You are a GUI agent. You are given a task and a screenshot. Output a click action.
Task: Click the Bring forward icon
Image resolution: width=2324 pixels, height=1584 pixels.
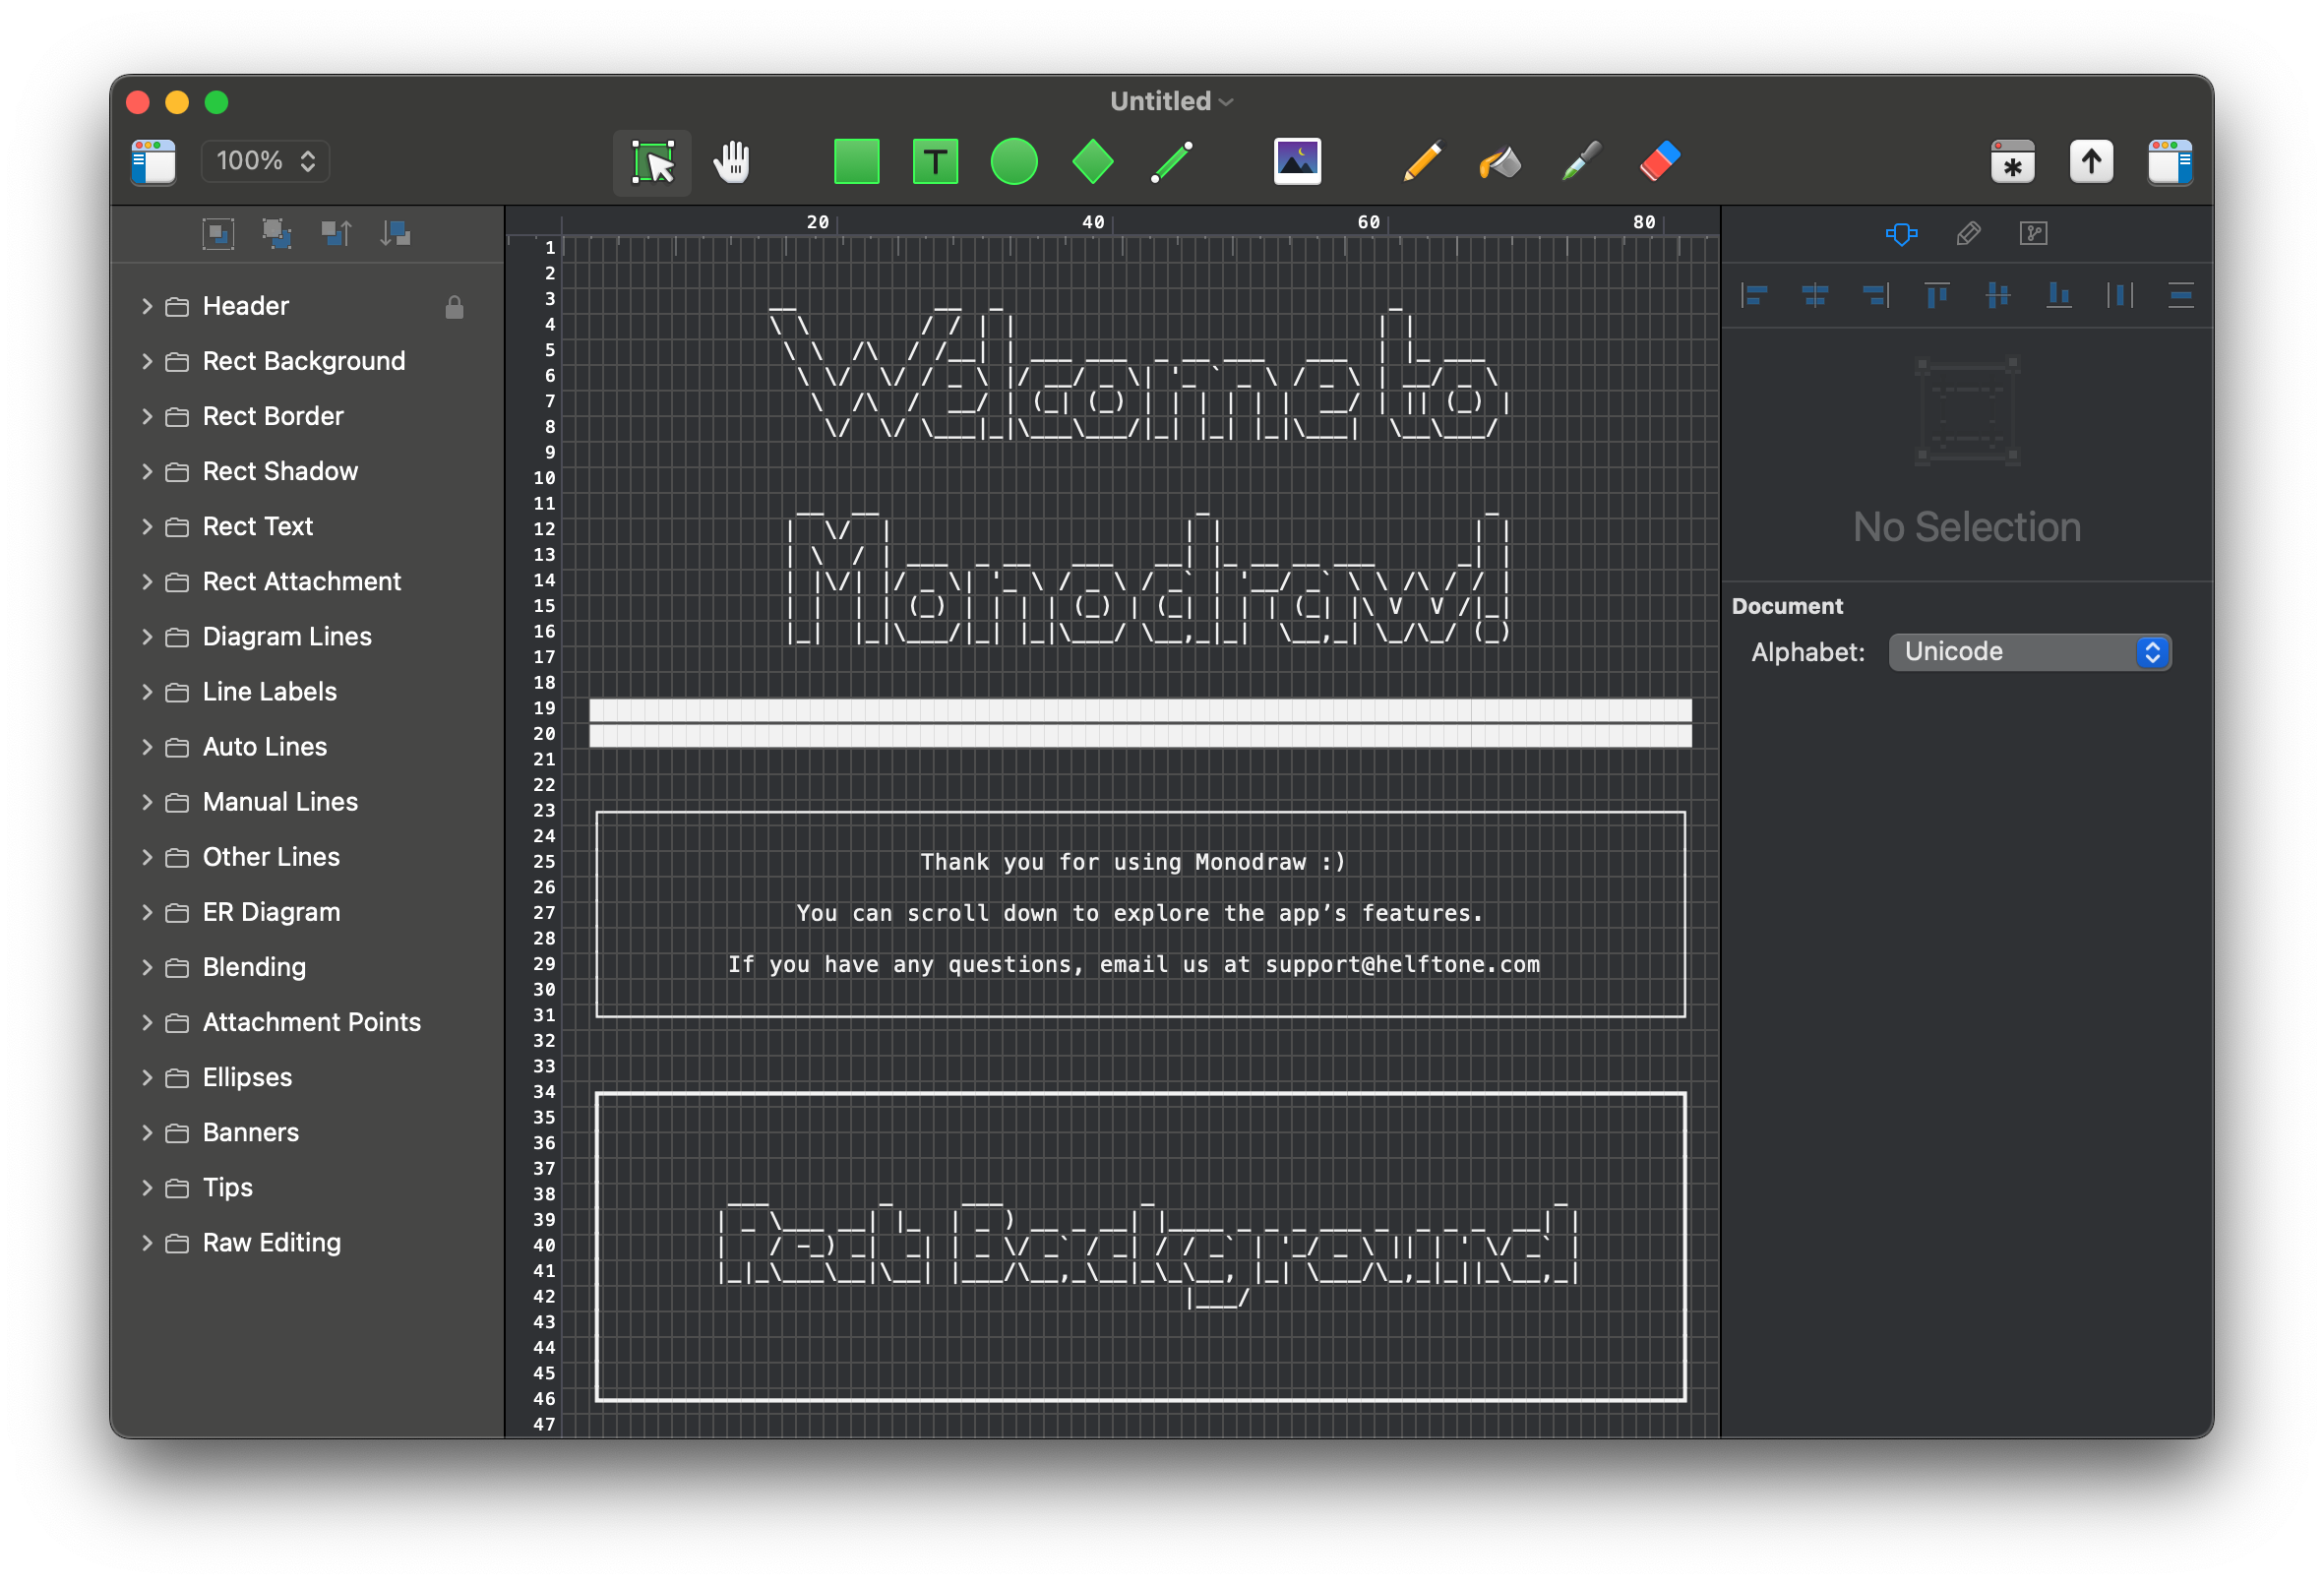[336, 234]
